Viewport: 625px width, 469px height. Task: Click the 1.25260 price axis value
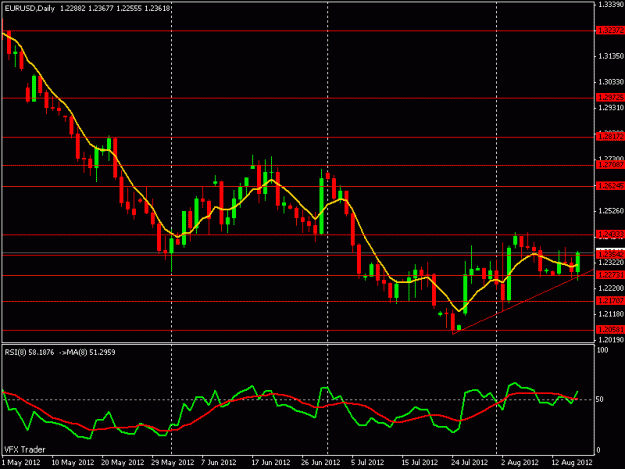point(611,211)
